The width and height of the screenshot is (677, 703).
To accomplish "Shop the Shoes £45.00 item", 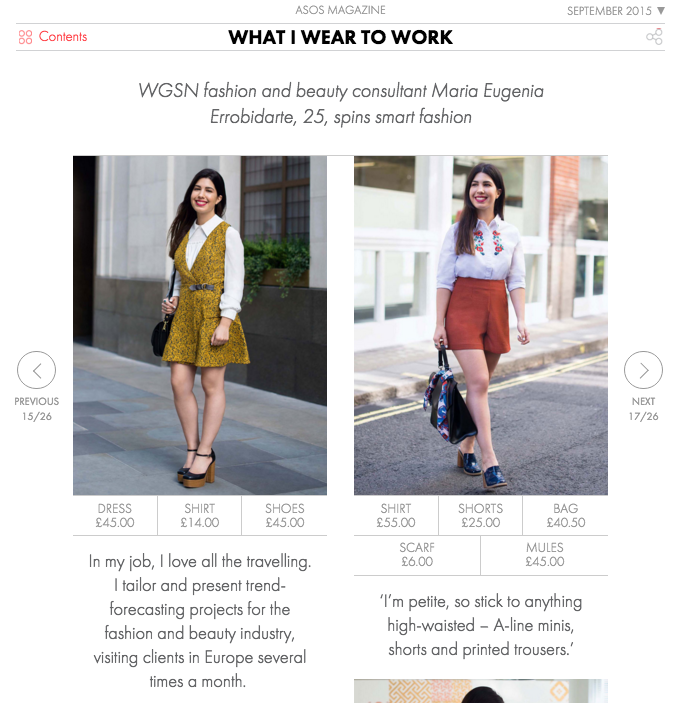I will (285, 515).
